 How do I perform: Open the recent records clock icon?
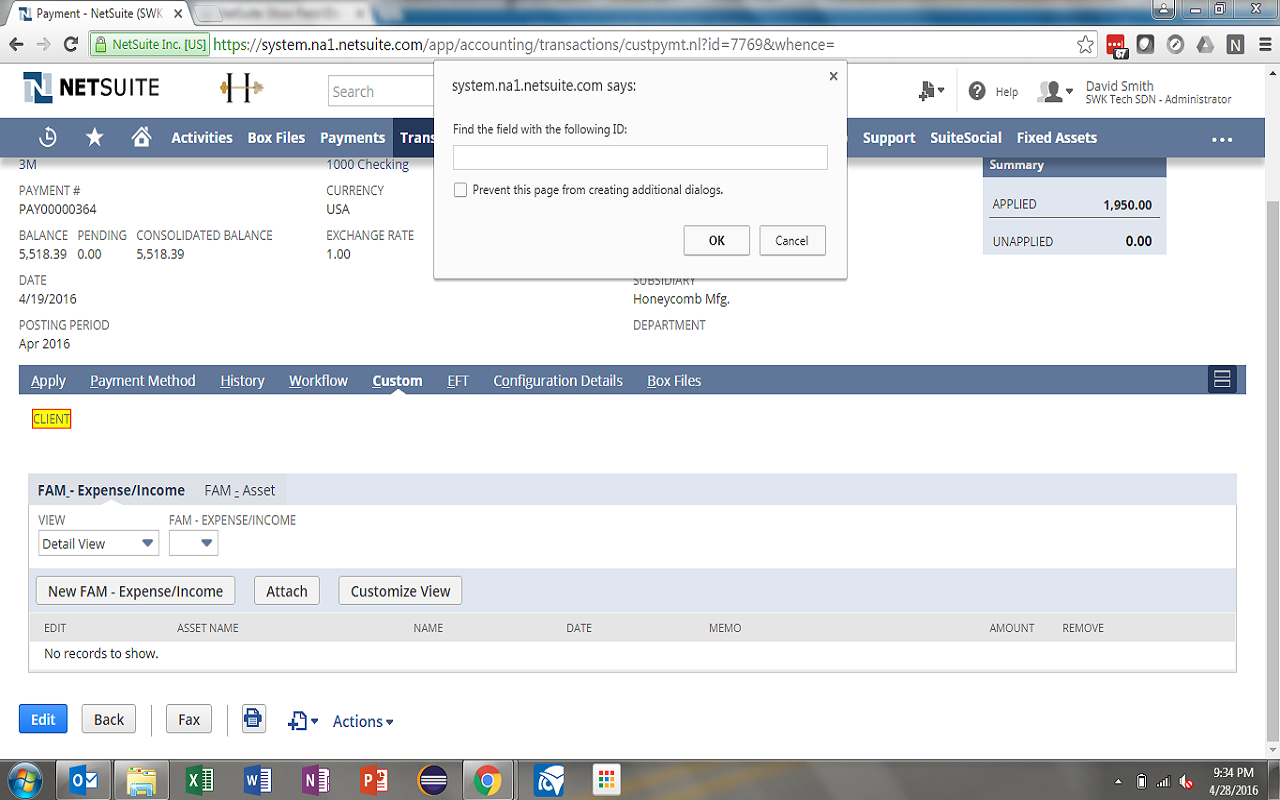(47, 137)
